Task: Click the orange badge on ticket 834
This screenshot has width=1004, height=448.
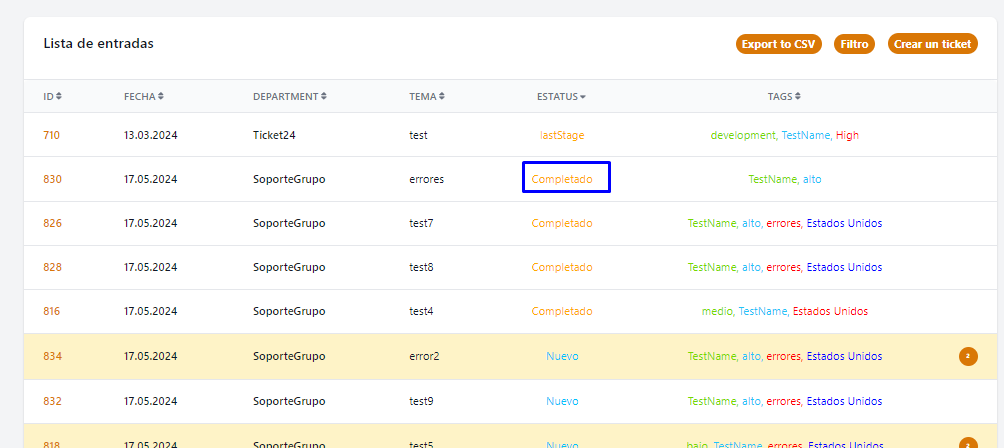Action: [x=967, y=356]
